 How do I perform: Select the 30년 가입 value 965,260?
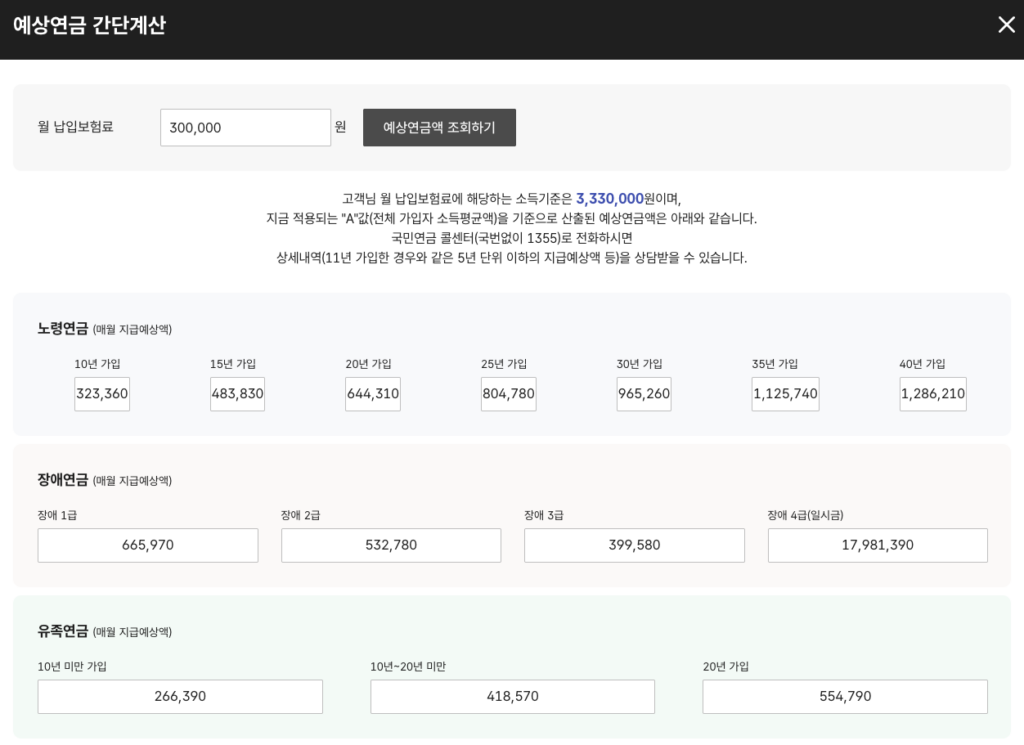tap(644, 394)
